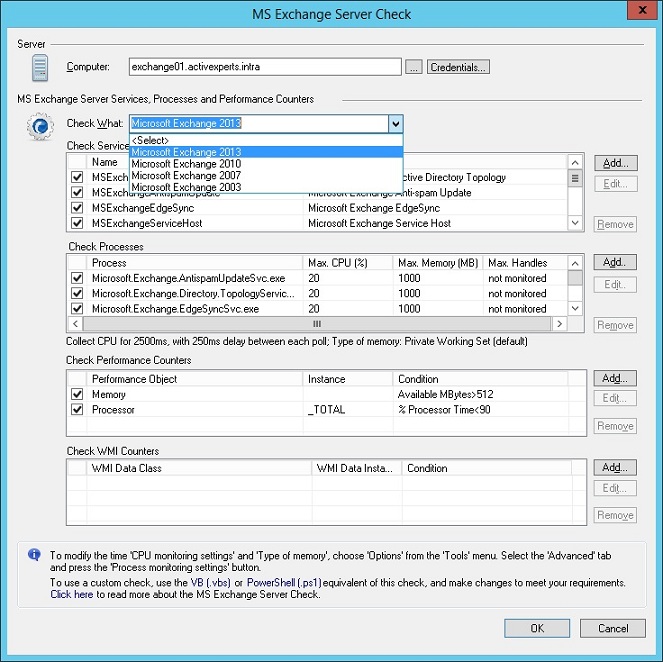Click the Computer name input field
This screenshot has width=663, height=662.
pos(265,67)
